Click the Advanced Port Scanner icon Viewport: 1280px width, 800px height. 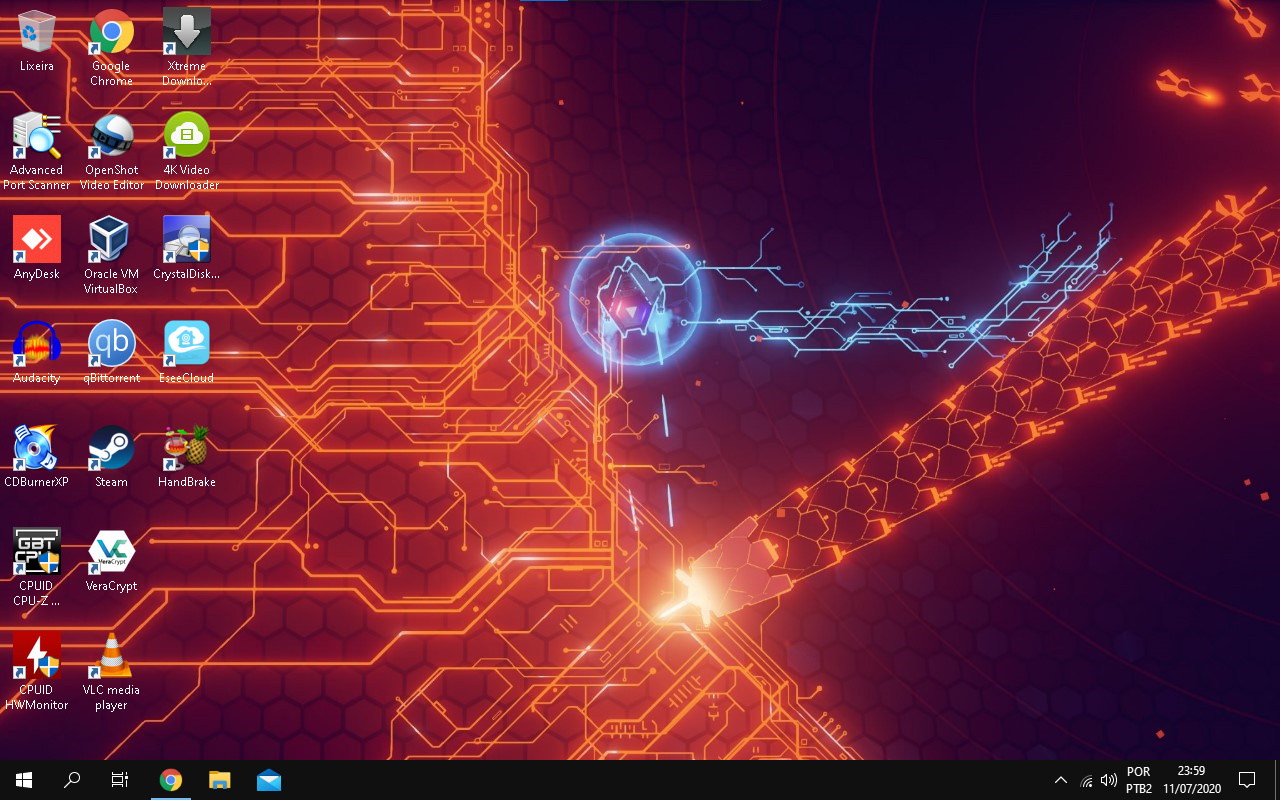coord(37,137)
